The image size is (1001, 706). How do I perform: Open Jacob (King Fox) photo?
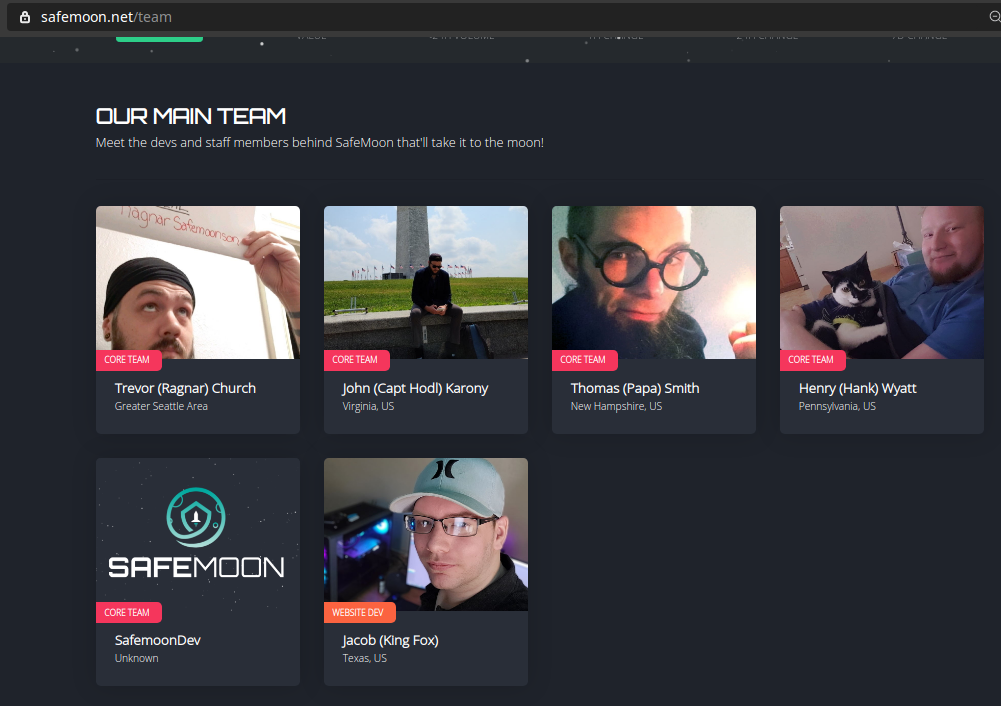click(x=426, y=534)
